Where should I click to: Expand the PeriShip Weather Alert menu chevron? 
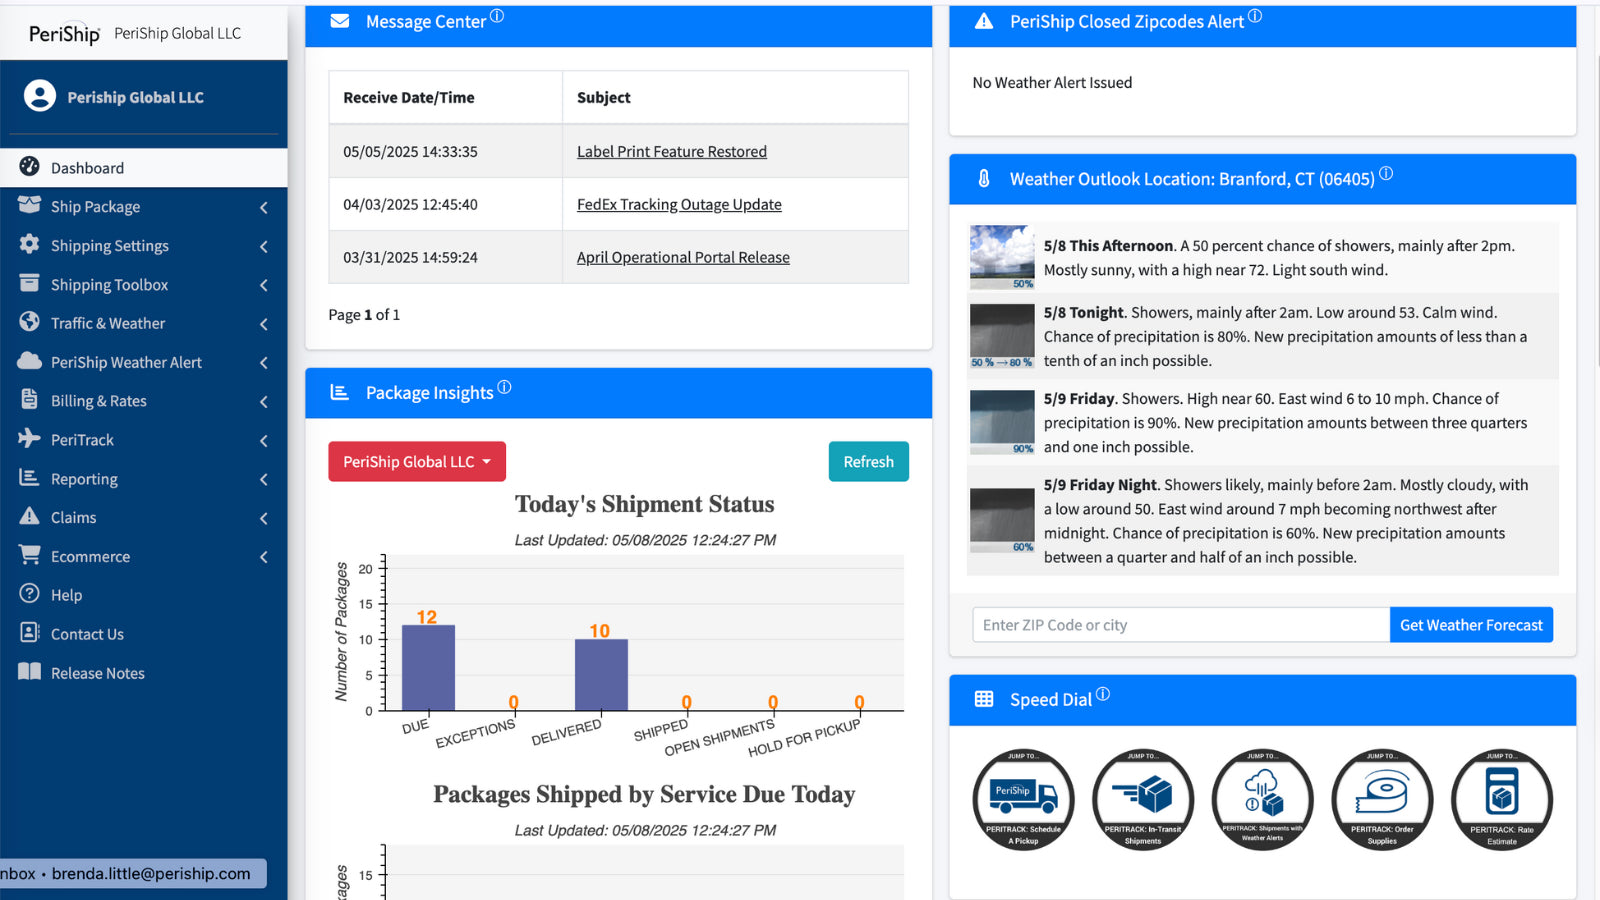point(264,363)
